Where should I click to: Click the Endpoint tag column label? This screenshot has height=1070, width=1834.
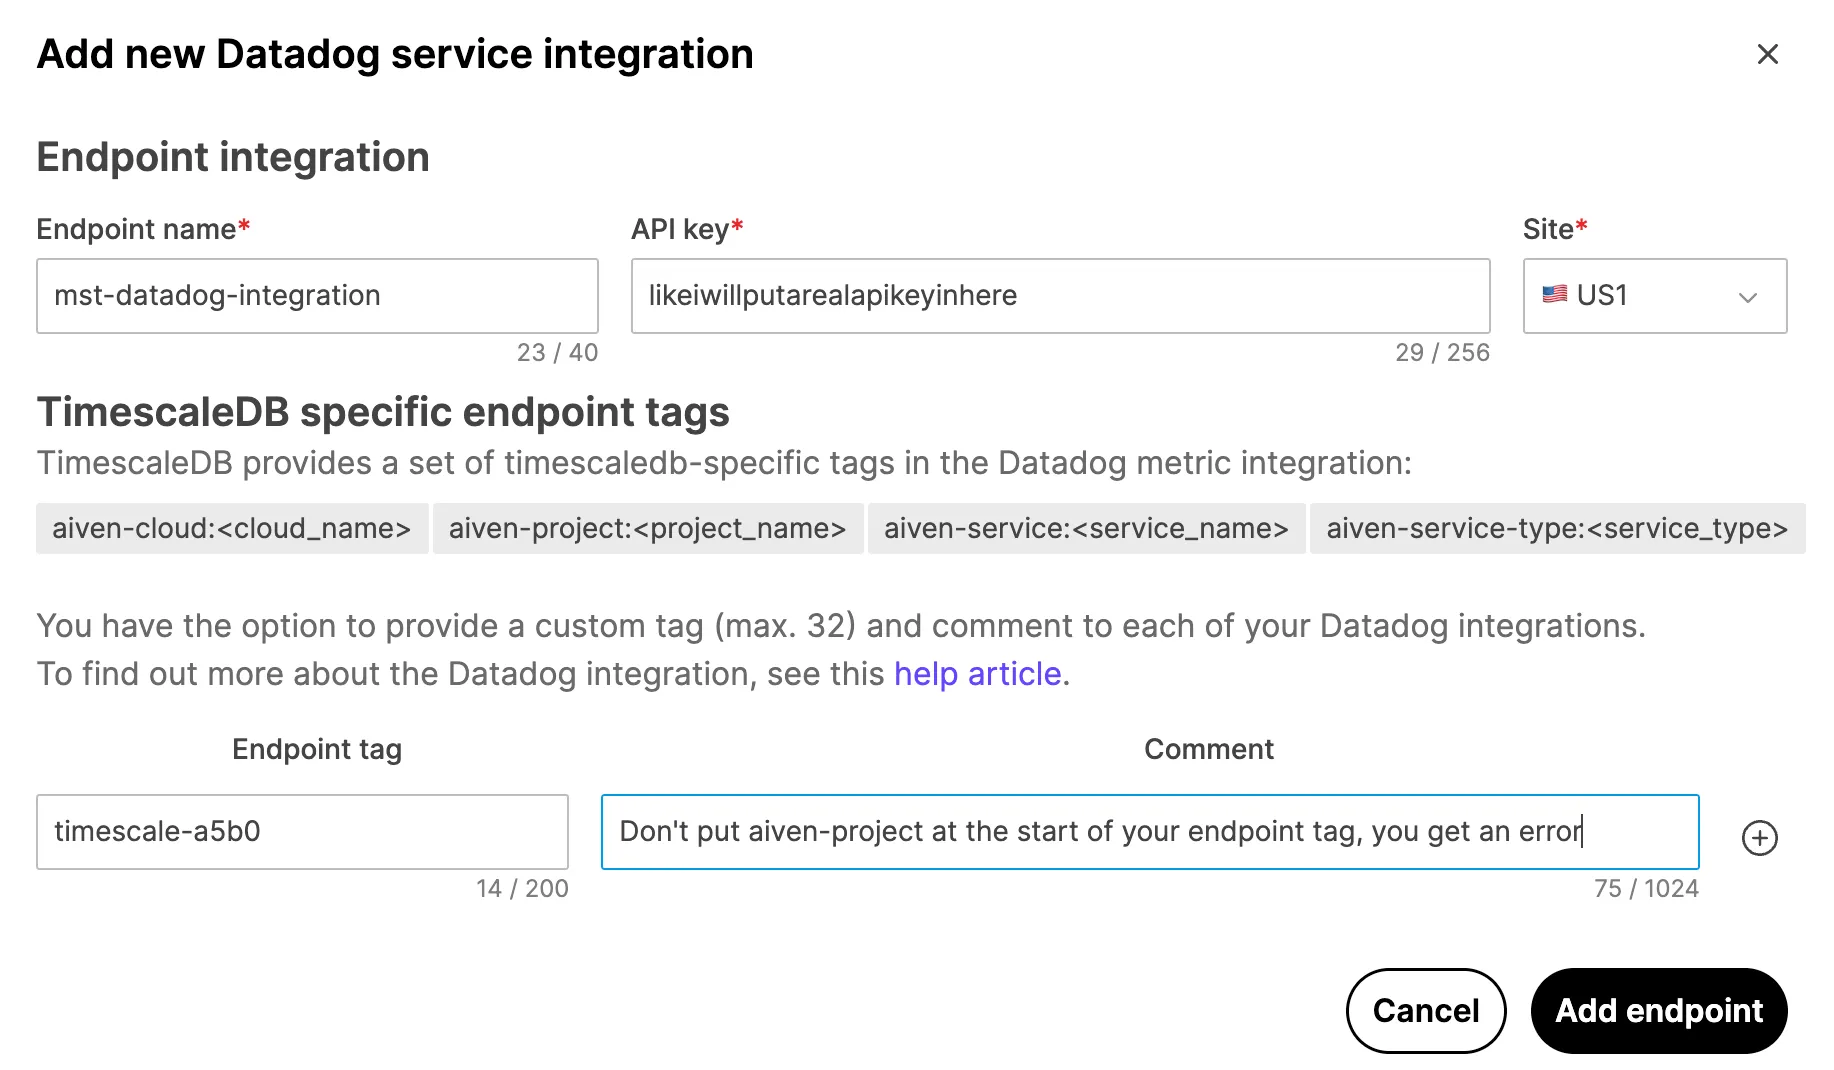(317, 749)
